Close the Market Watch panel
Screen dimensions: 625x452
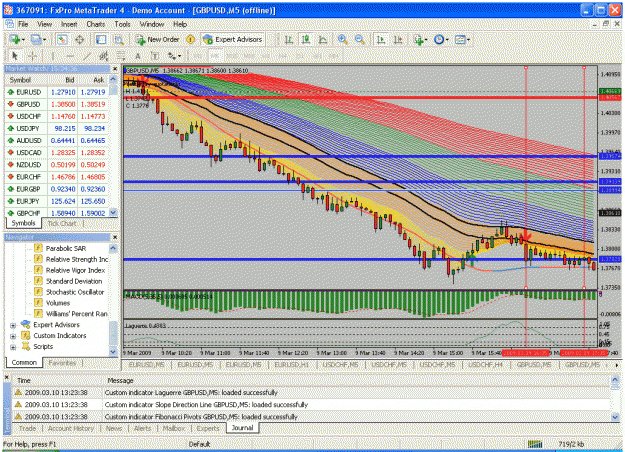click(115, 69)
